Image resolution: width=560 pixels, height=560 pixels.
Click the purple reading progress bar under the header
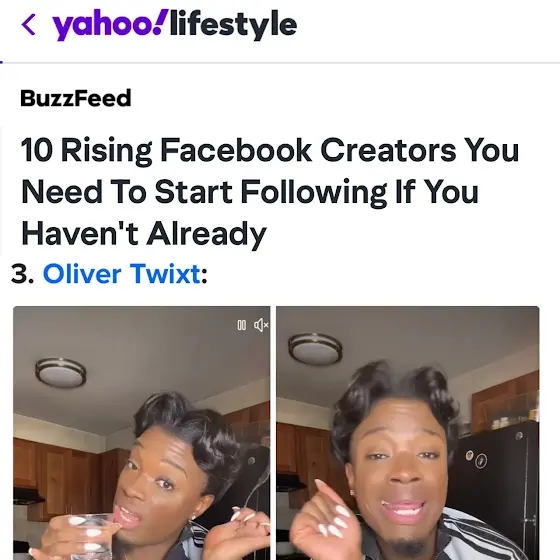tap(1, 62)
